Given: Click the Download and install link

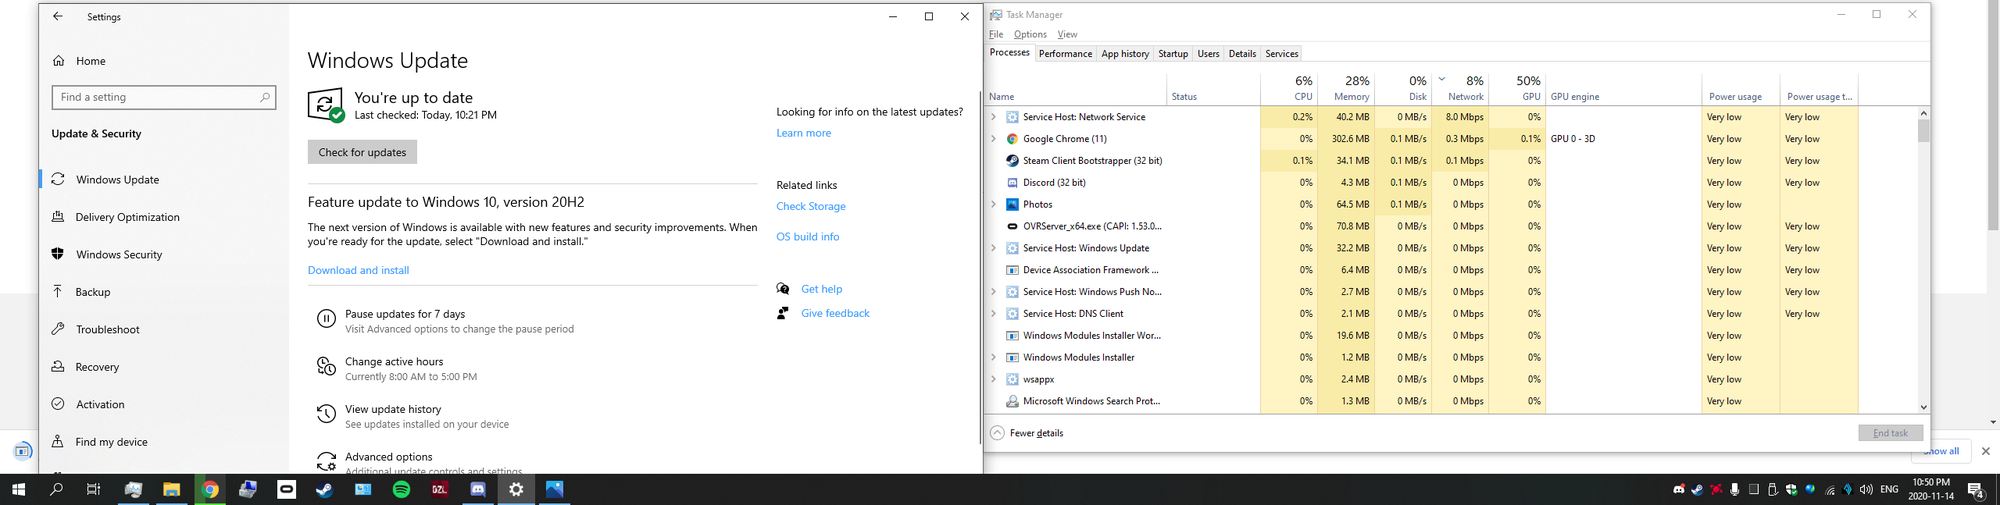Looking at the screenshot, I should (x=358, y=270).
